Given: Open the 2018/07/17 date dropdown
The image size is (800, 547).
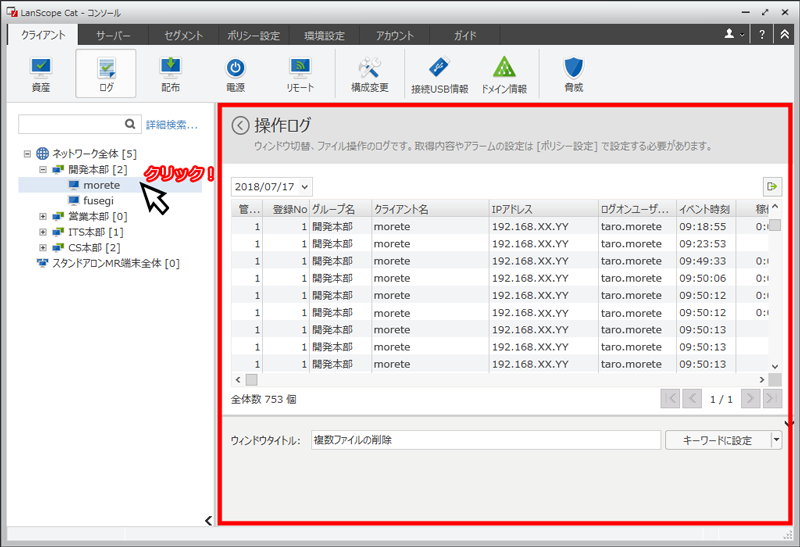Looking at the screenshot, I should click(305, 187).
